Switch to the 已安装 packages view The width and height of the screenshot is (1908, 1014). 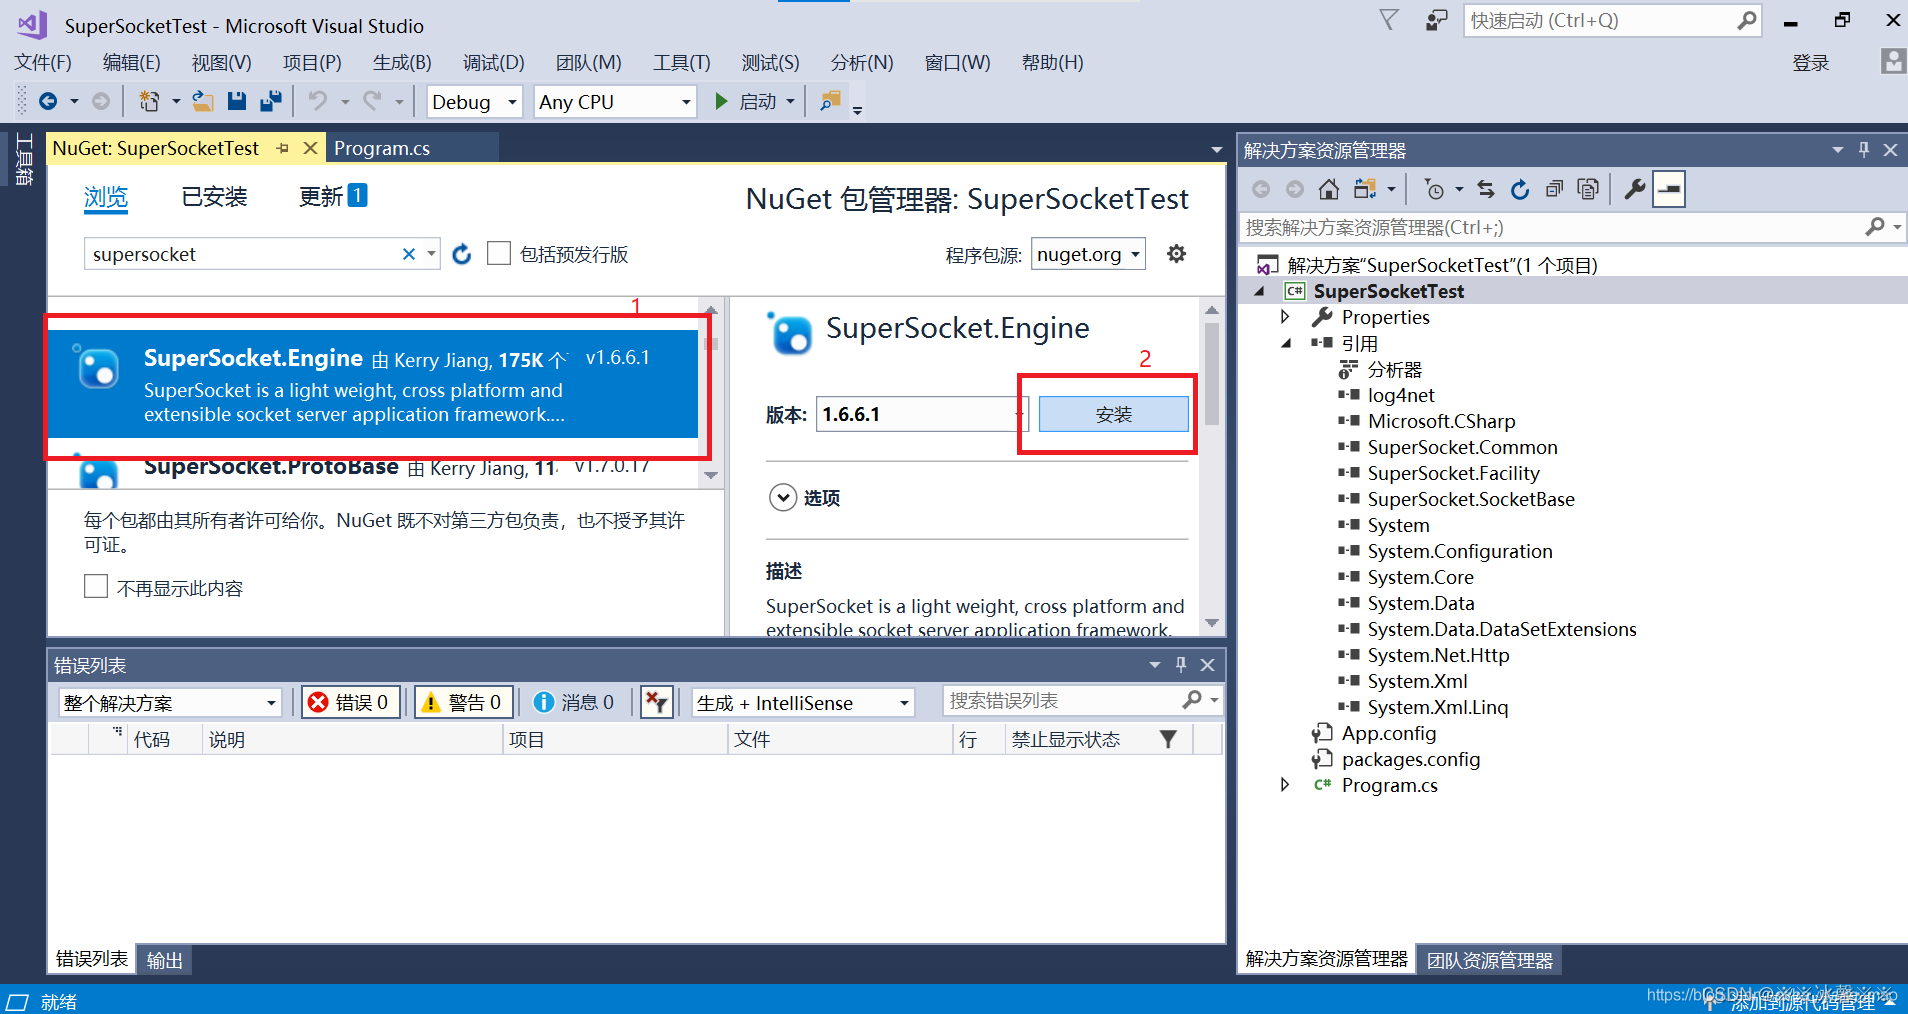[x=213, y=196]
